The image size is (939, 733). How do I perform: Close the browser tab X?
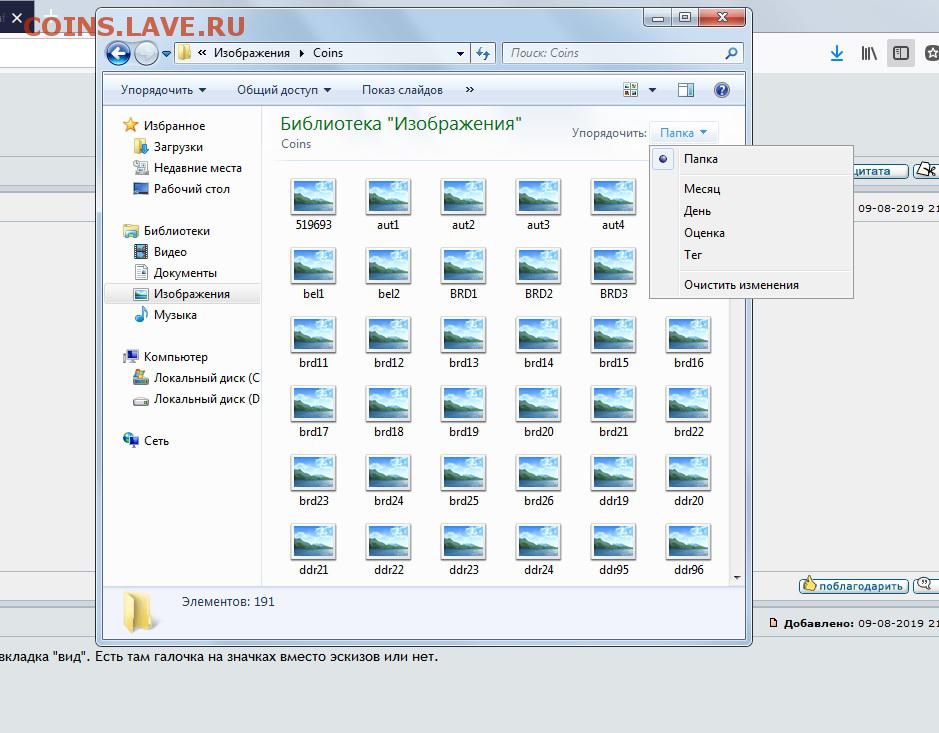[x=17, y=19]
